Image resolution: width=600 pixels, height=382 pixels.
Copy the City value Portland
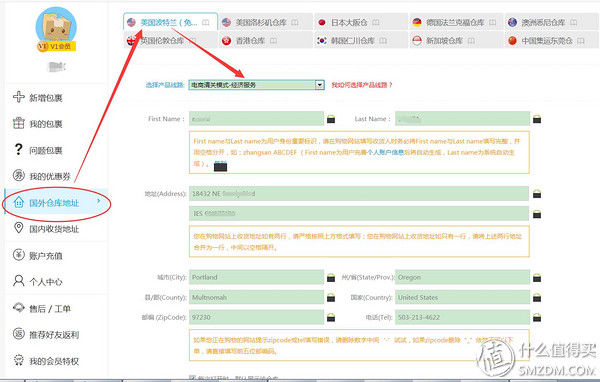(331, 278)
